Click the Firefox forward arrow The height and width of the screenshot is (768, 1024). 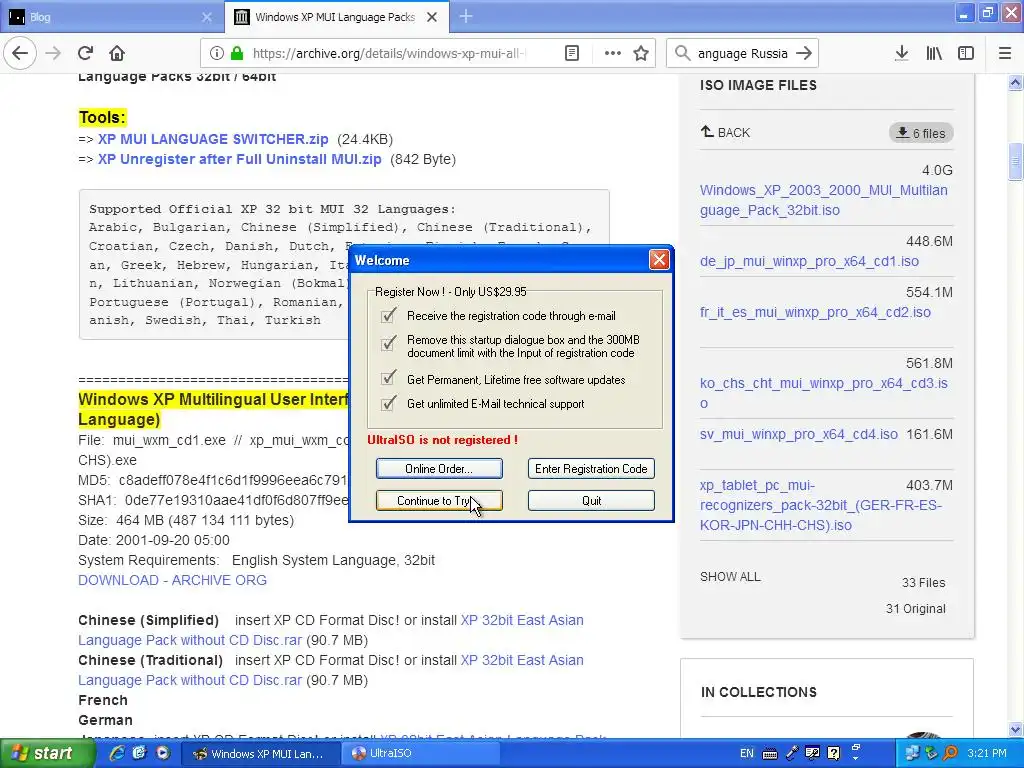(53, 54)
